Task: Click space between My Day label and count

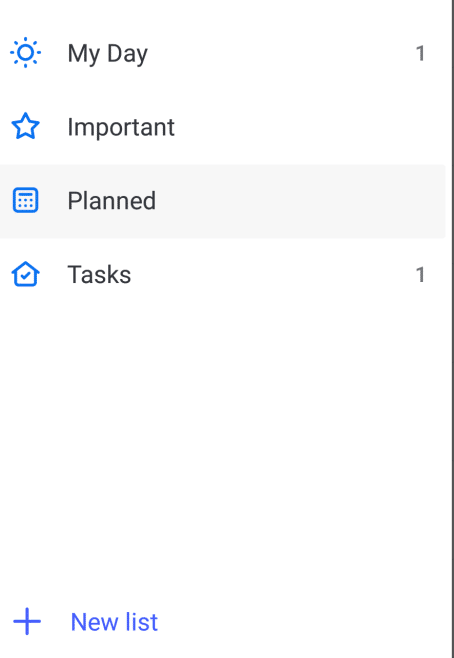Action: [280, 53]
